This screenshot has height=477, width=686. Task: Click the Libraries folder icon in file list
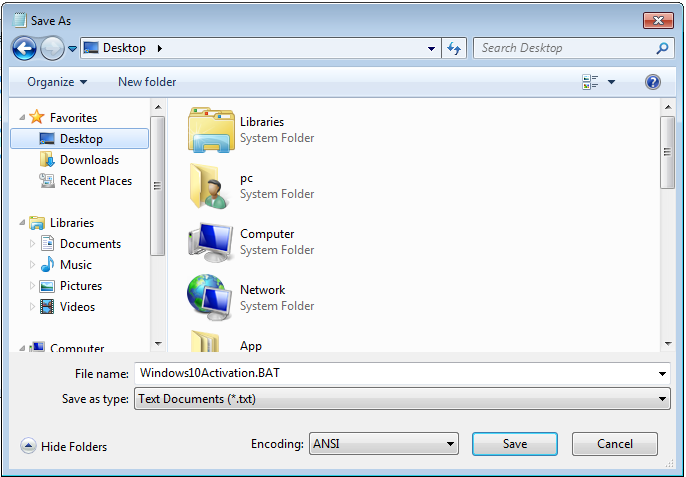pyautogui.click(x=210, y=130)
